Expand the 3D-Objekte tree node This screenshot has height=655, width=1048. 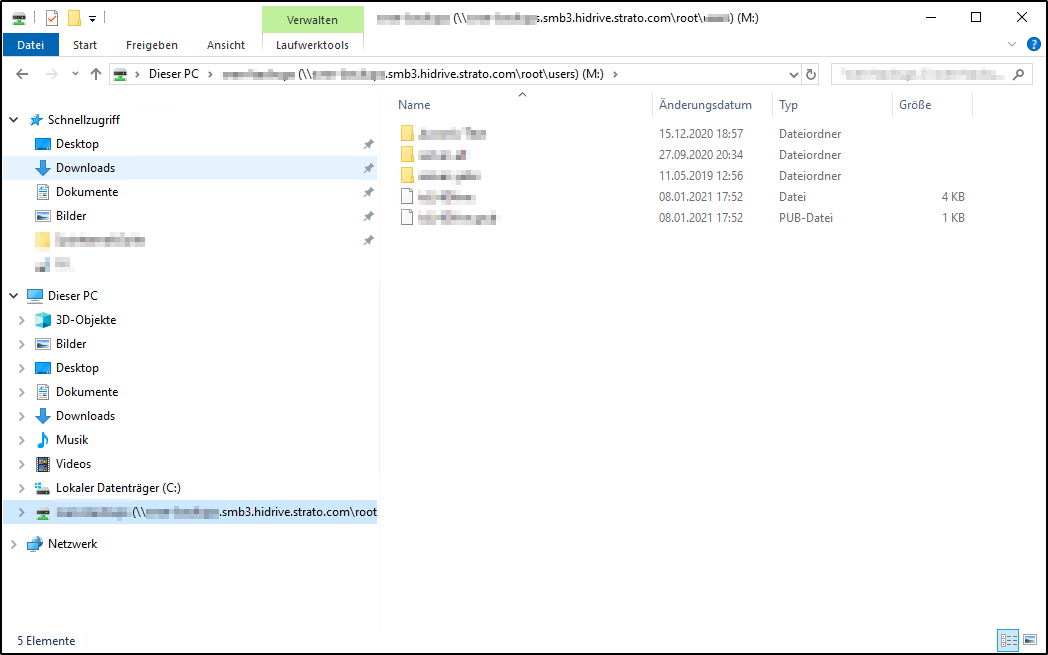[x=22, y=320]
